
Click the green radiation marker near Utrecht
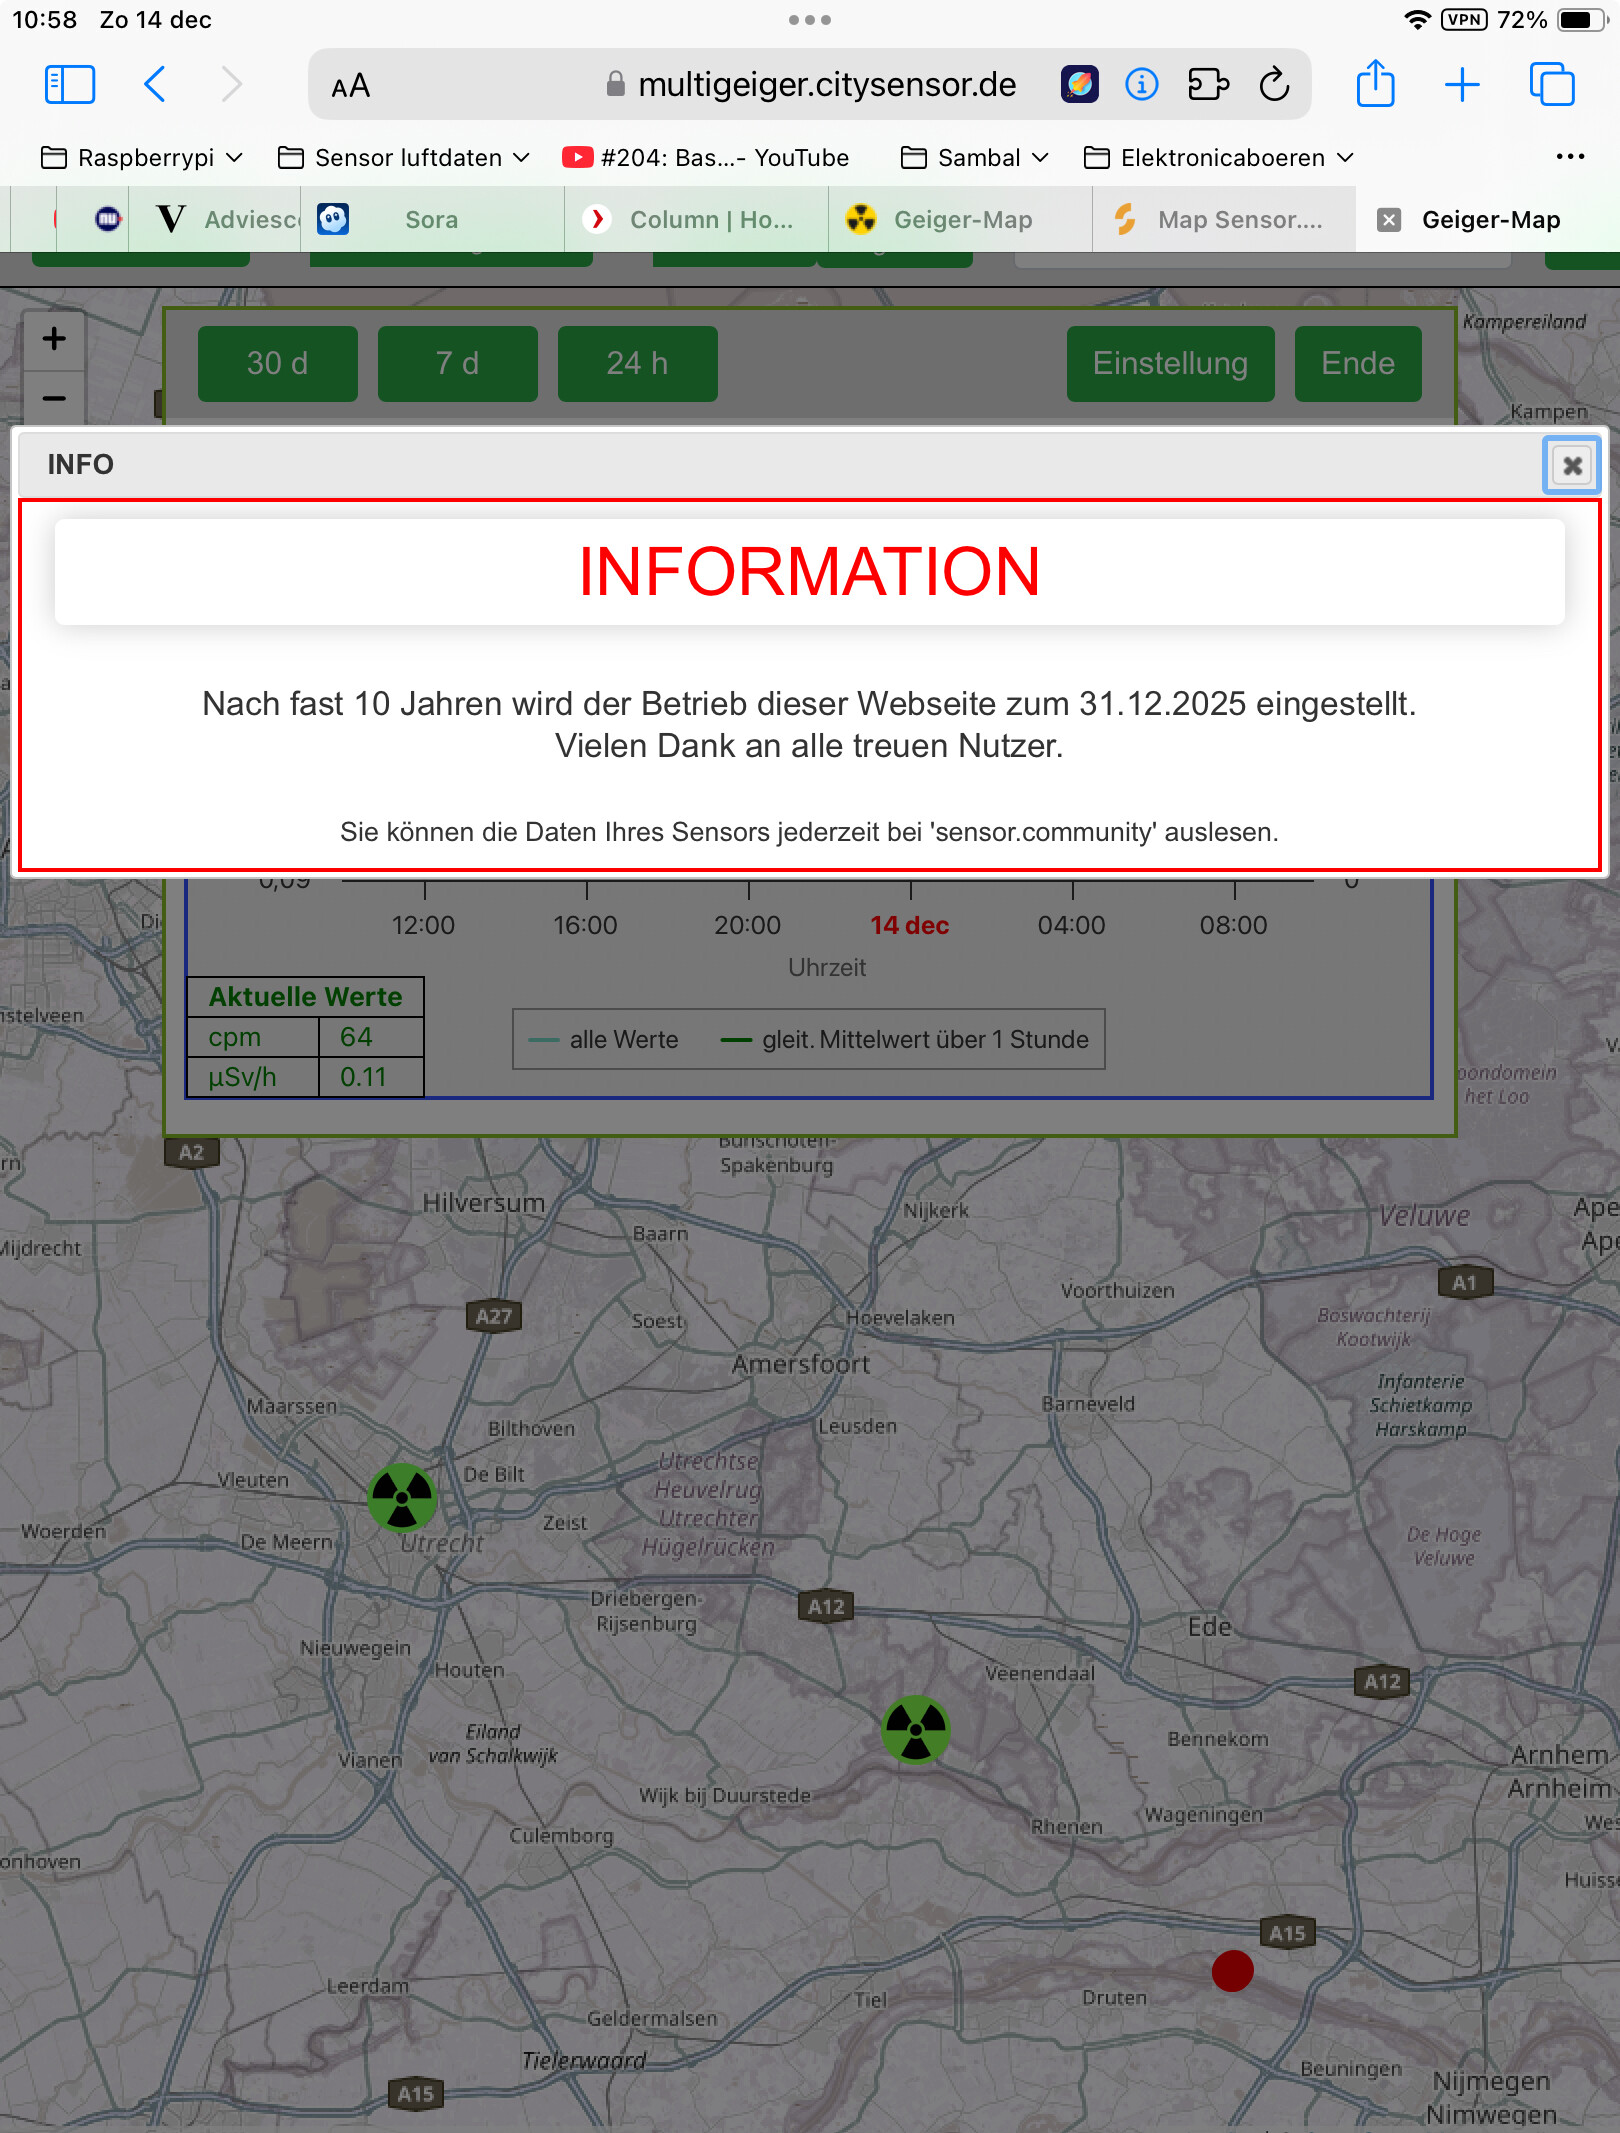pos(402,1497)
